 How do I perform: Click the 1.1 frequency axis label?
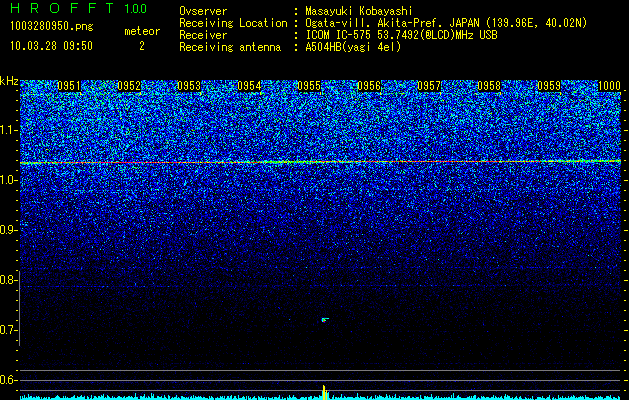coord(9,130)
